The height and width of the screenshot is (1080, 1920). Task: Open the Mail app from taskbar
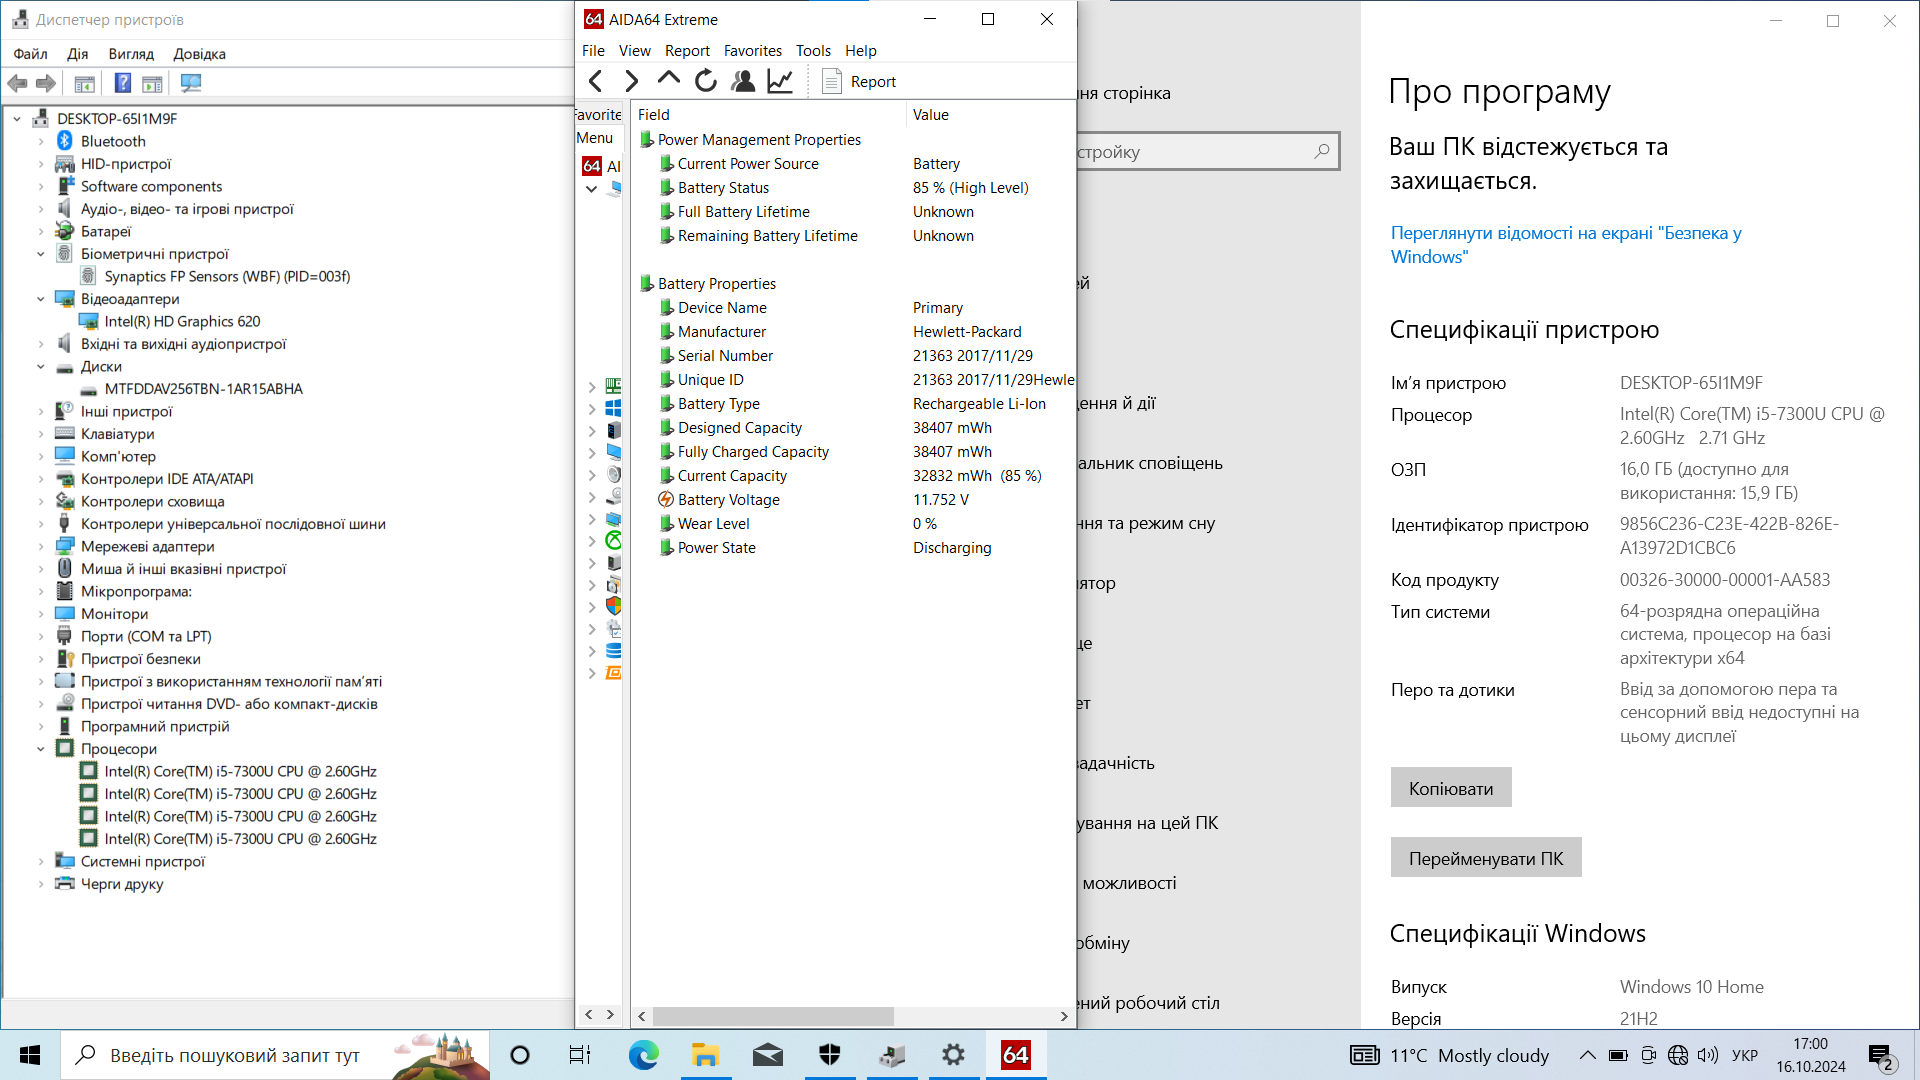click(x=767, y=1055)
